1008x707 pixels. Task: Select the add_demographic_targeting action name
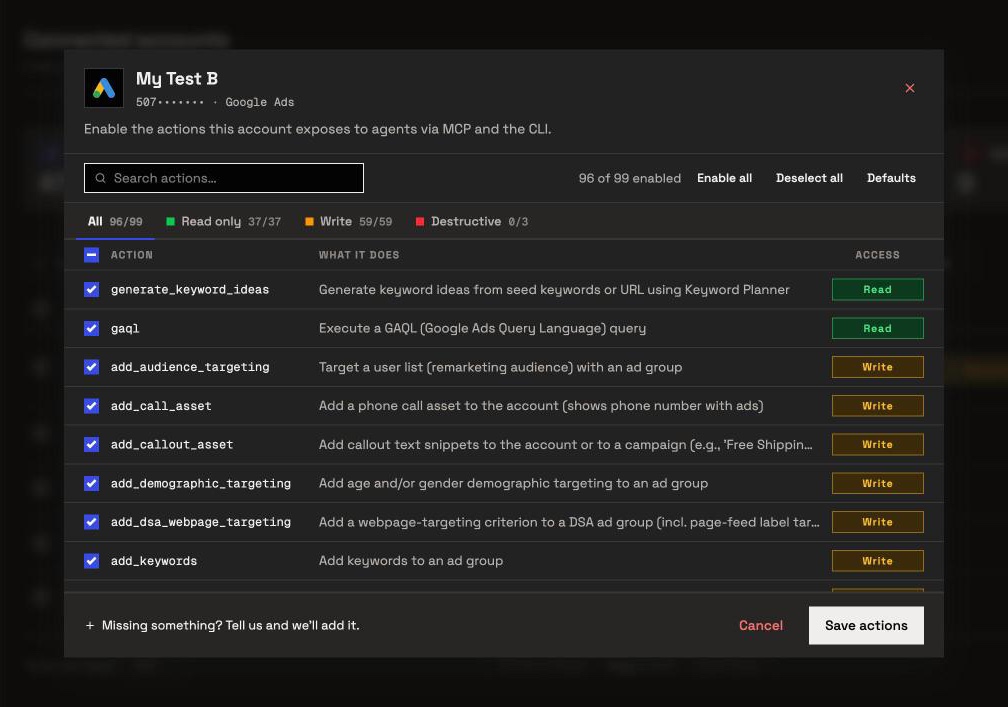pyautogui.click(x=201, y=483)
